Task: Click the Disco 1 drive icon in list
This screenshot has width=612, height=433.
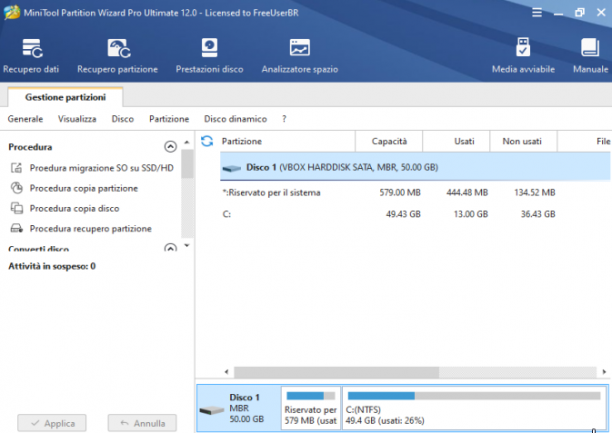Action: pyautogui.click(x=231, y=168)
